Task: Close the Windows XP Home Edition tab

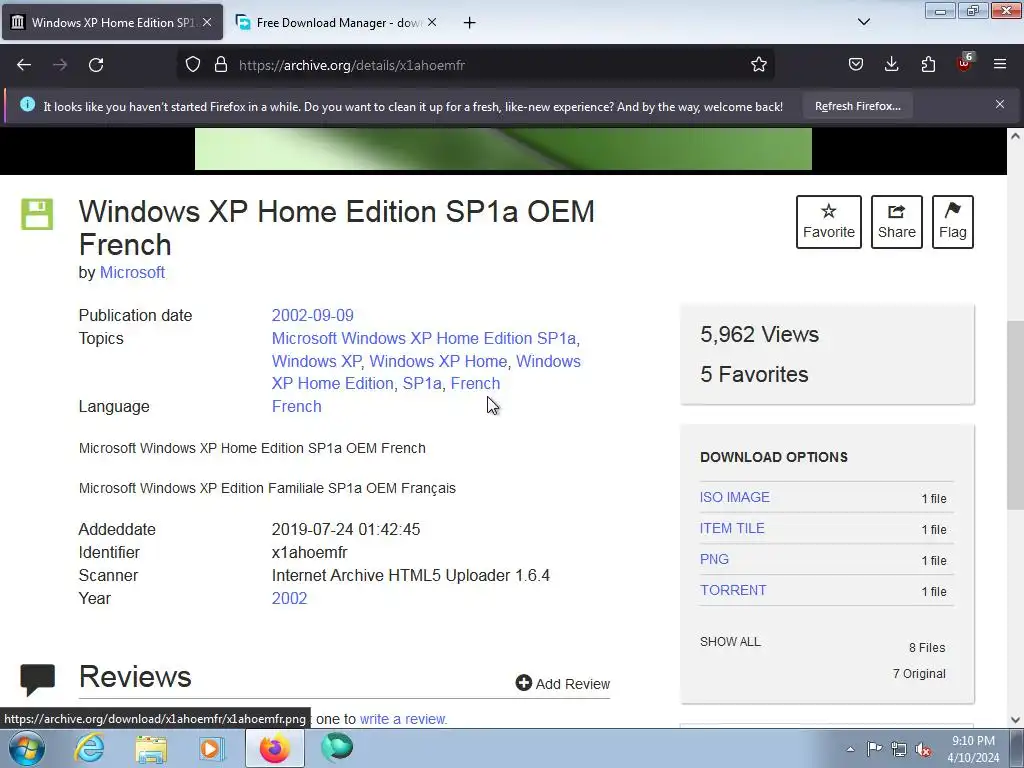Action: tap(207, 22)
